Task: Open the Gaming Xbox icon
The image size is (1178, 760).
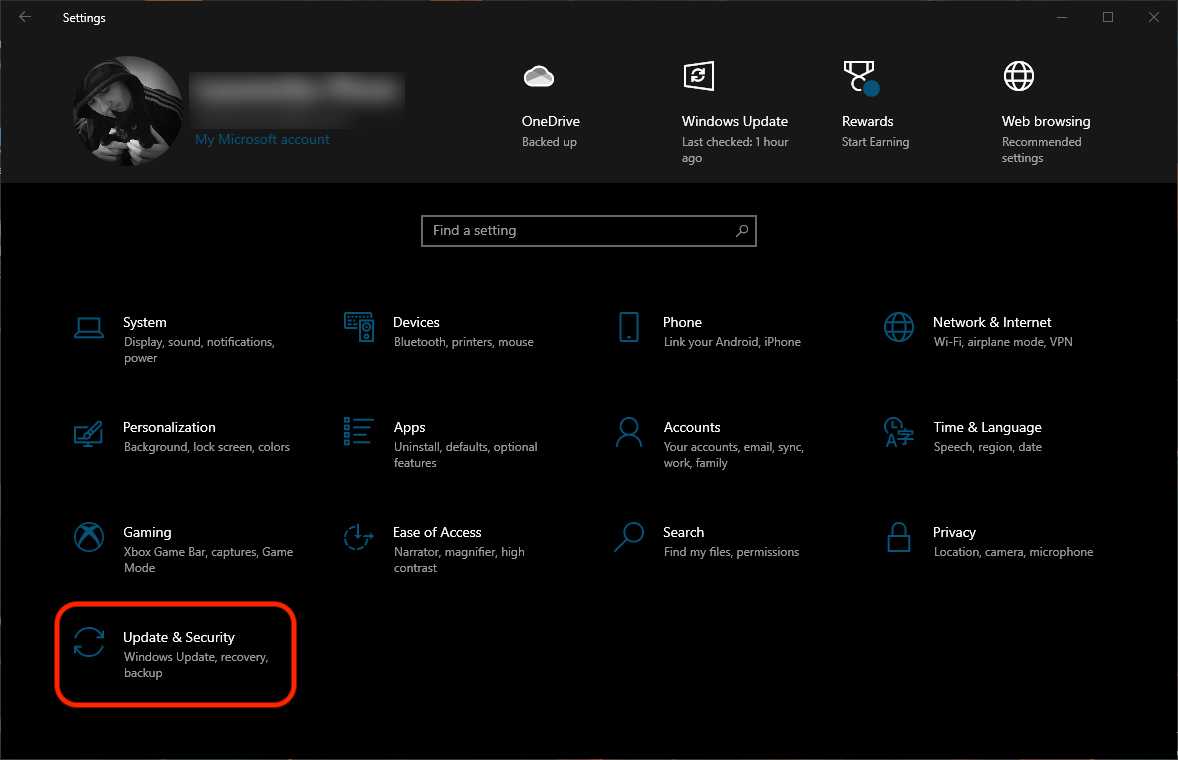Action: (89, 537)
